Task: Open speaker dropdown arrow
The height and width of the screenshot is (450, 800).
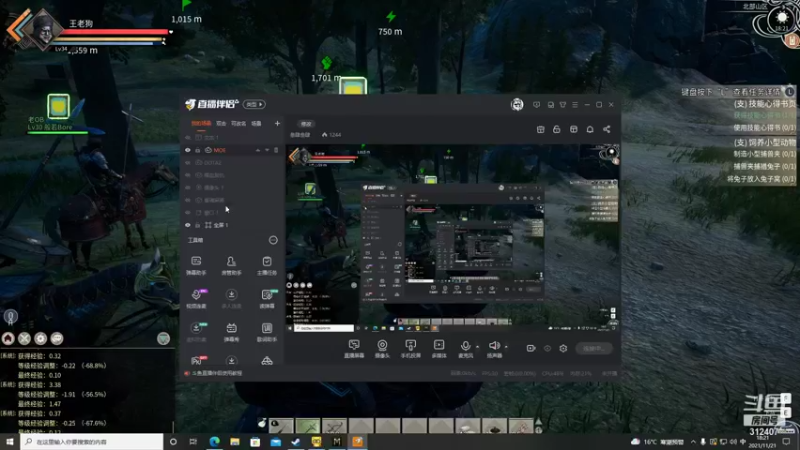Action: click(x=506, y=346)
